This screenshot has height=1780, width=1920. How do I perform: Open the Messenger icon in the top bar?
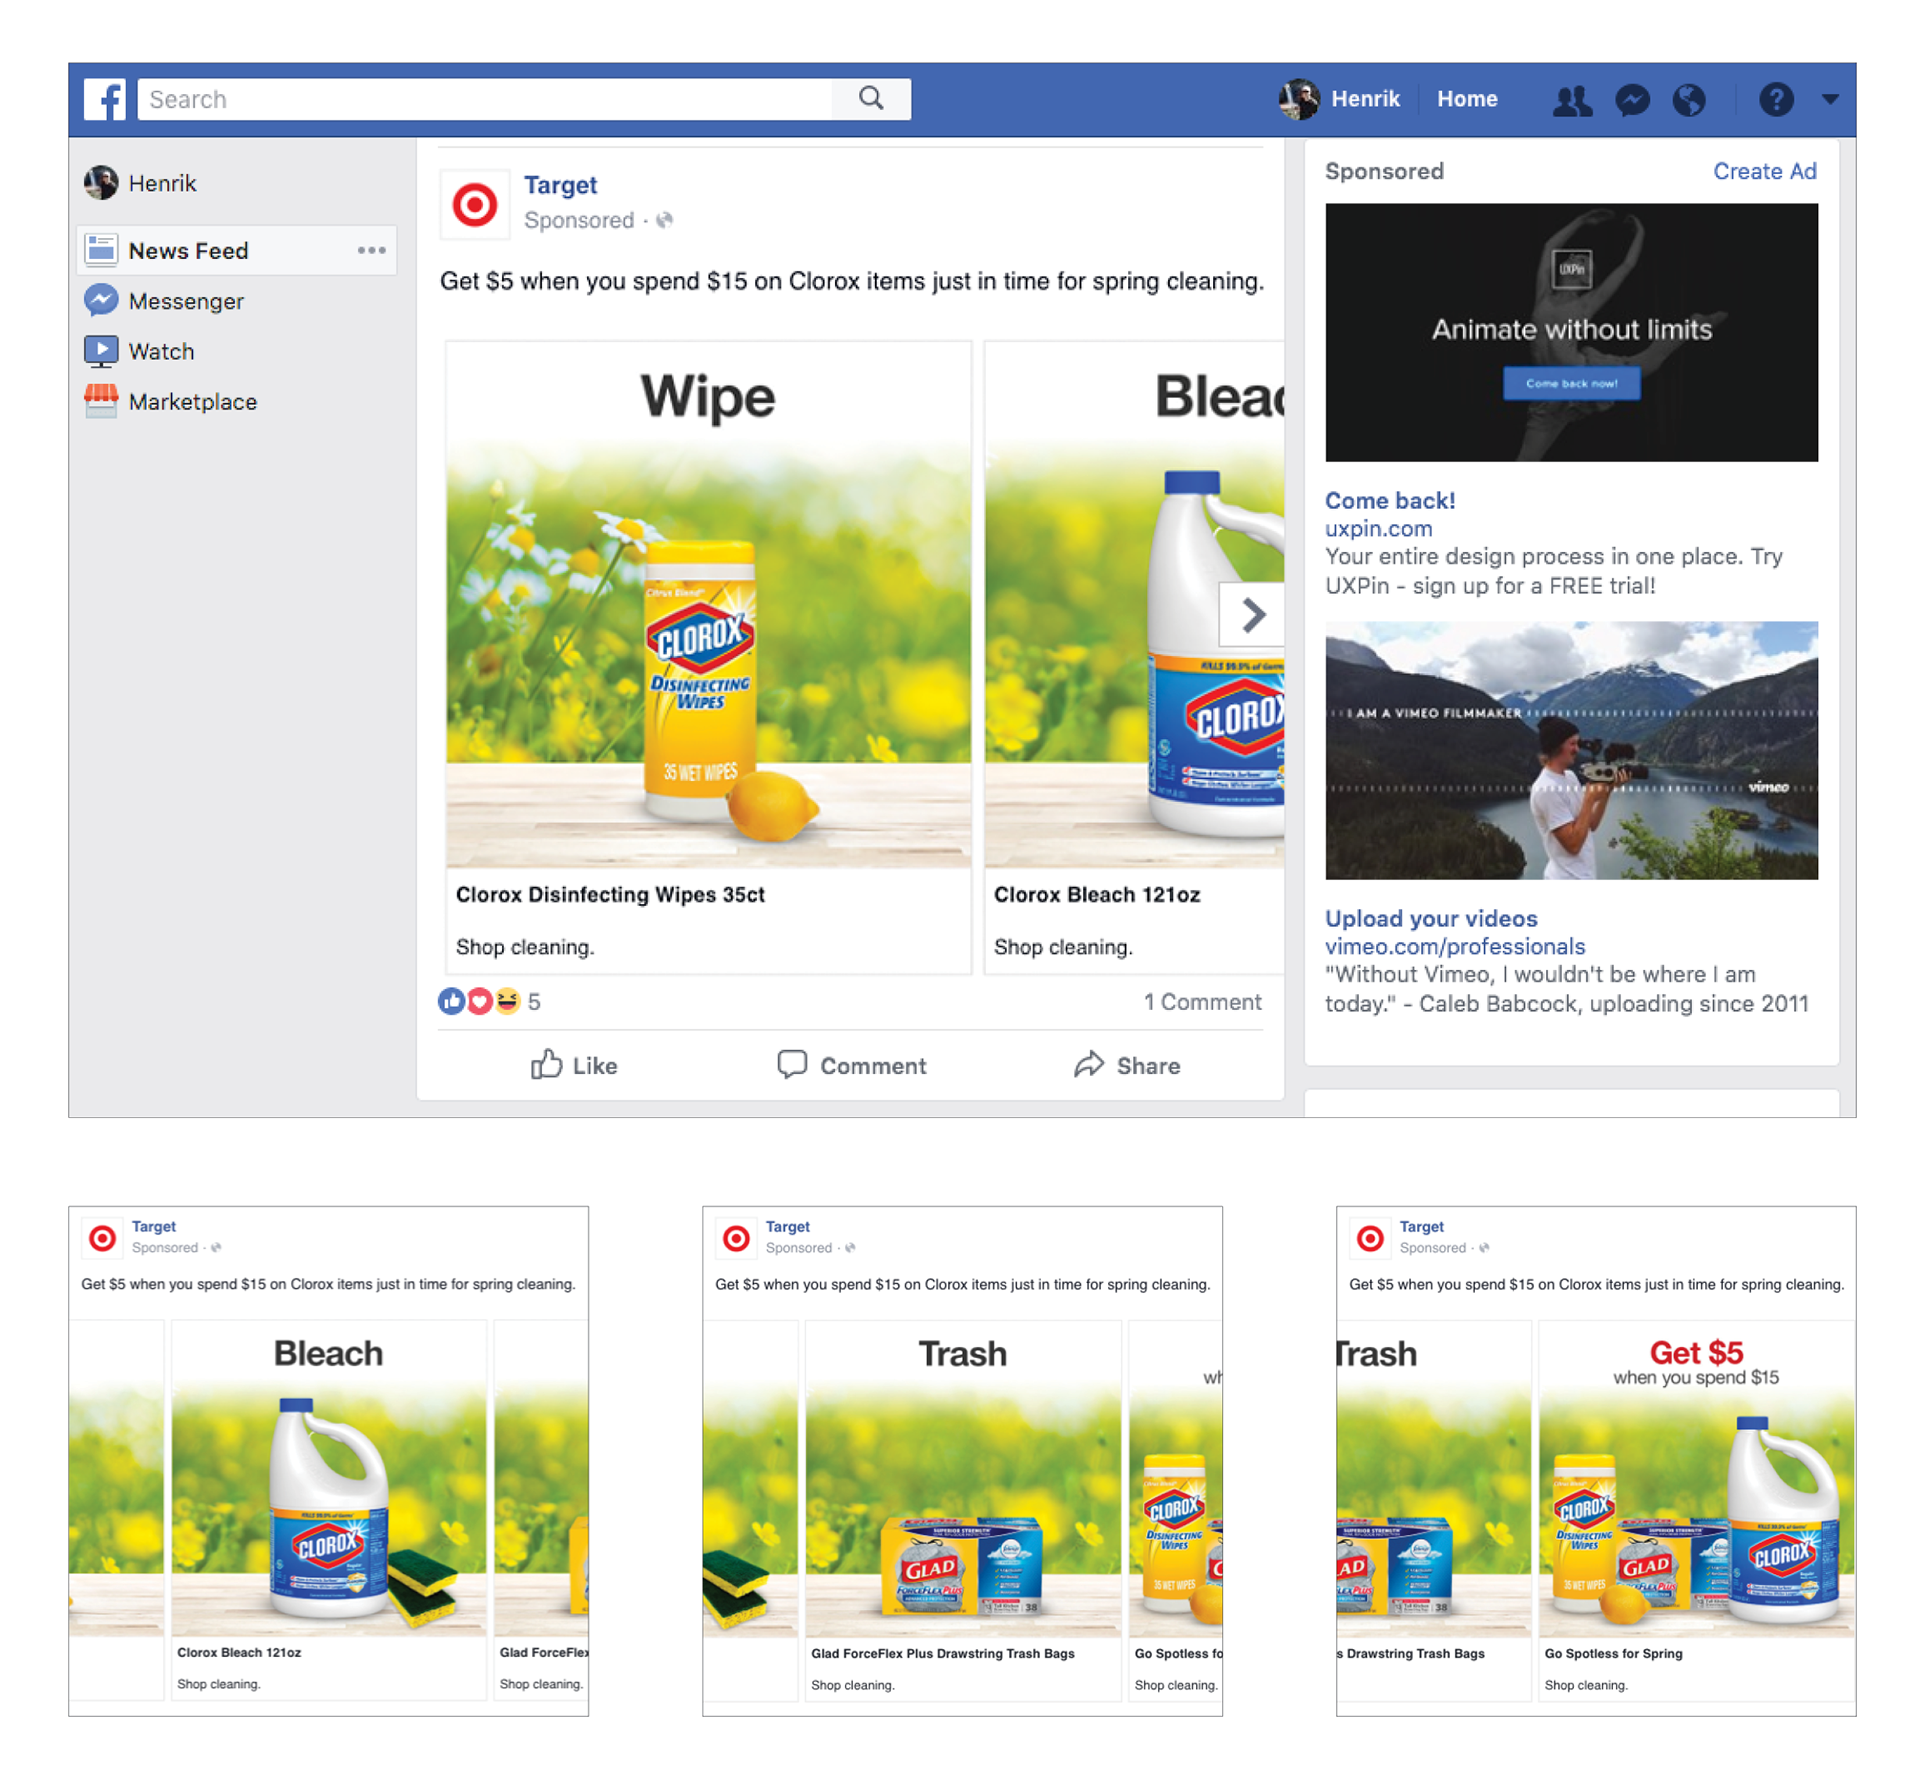(x=1632, y=100)
